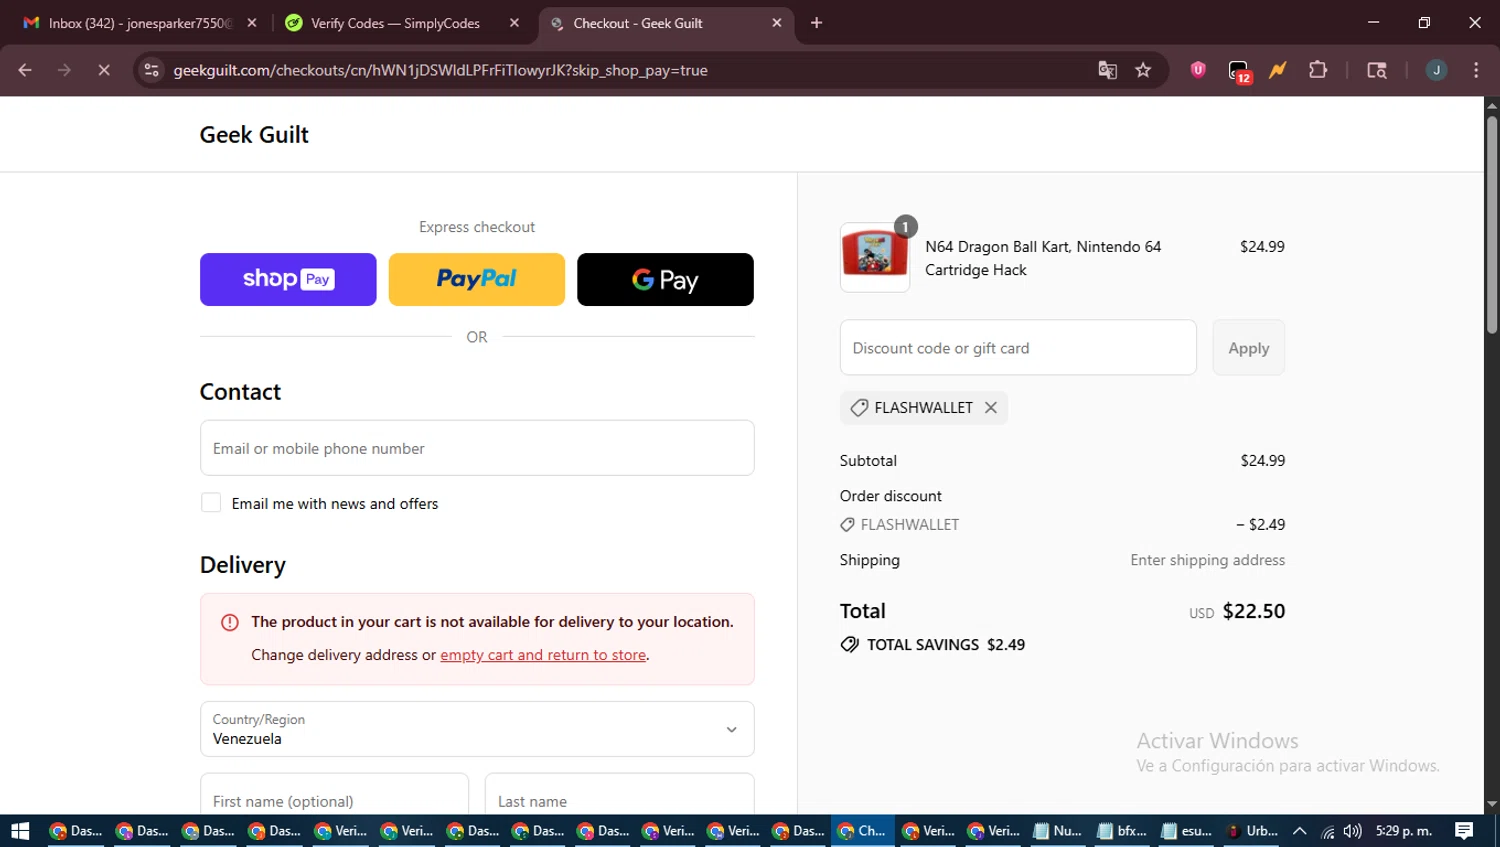Open Windows Start menu

pos(20,831)
